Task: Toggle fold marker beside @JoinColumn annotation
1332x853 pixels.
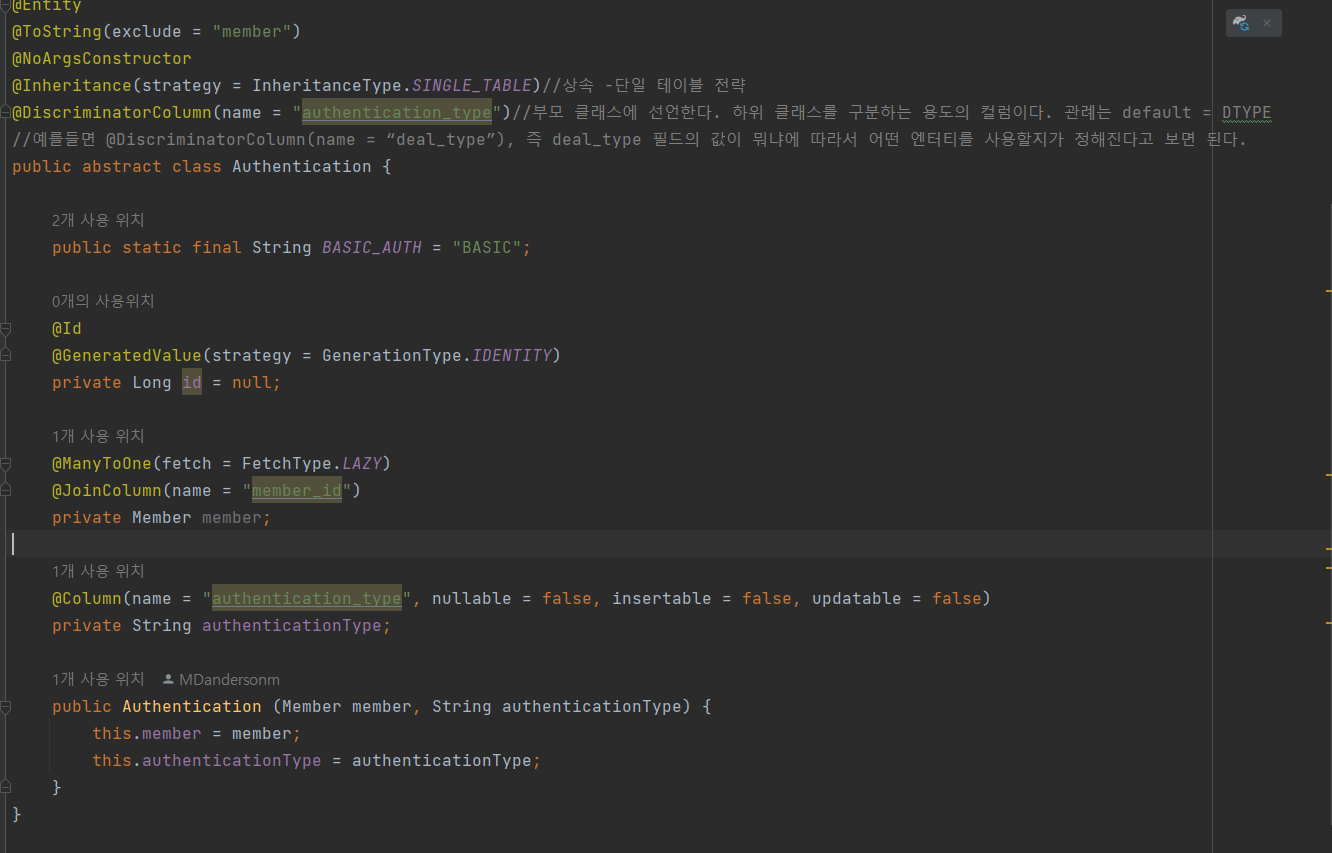Action: (6, 490)
